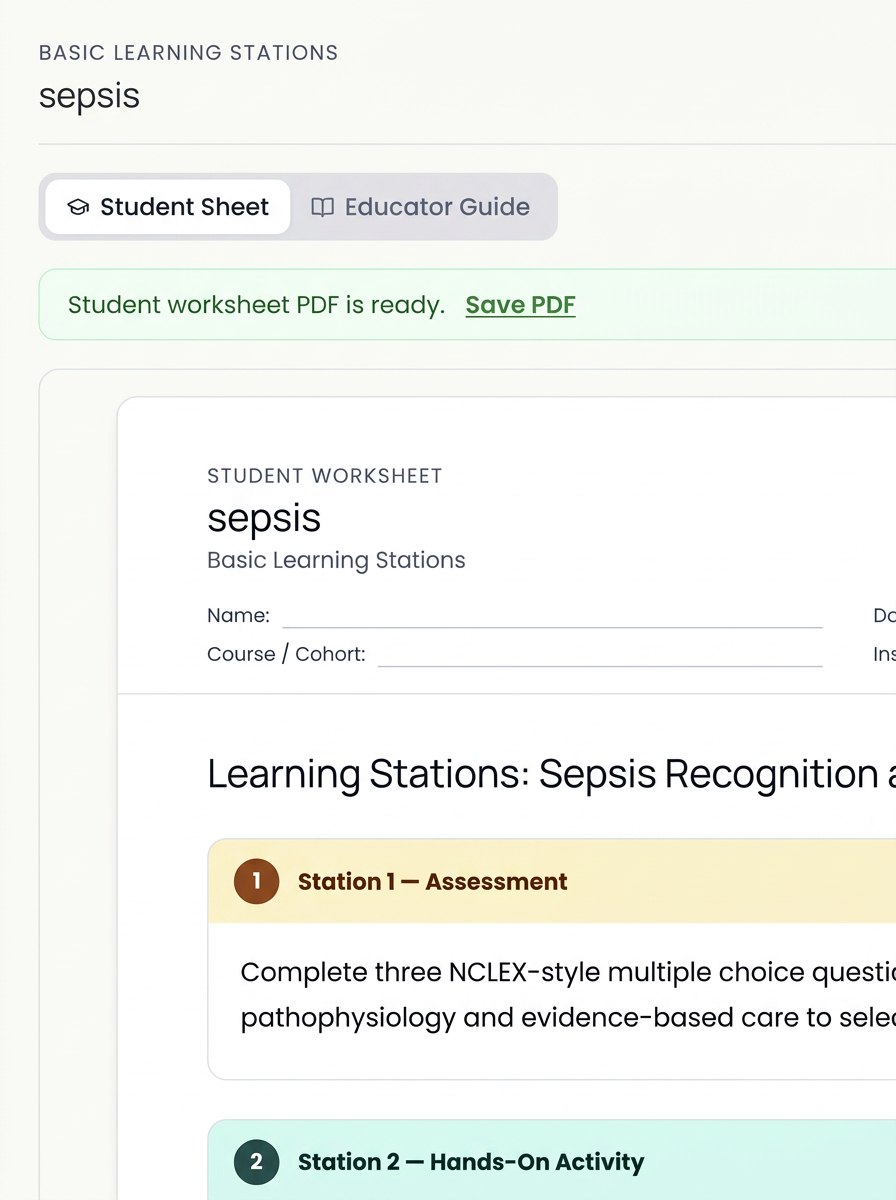Click the Station 1 number badge

(256, 881)
